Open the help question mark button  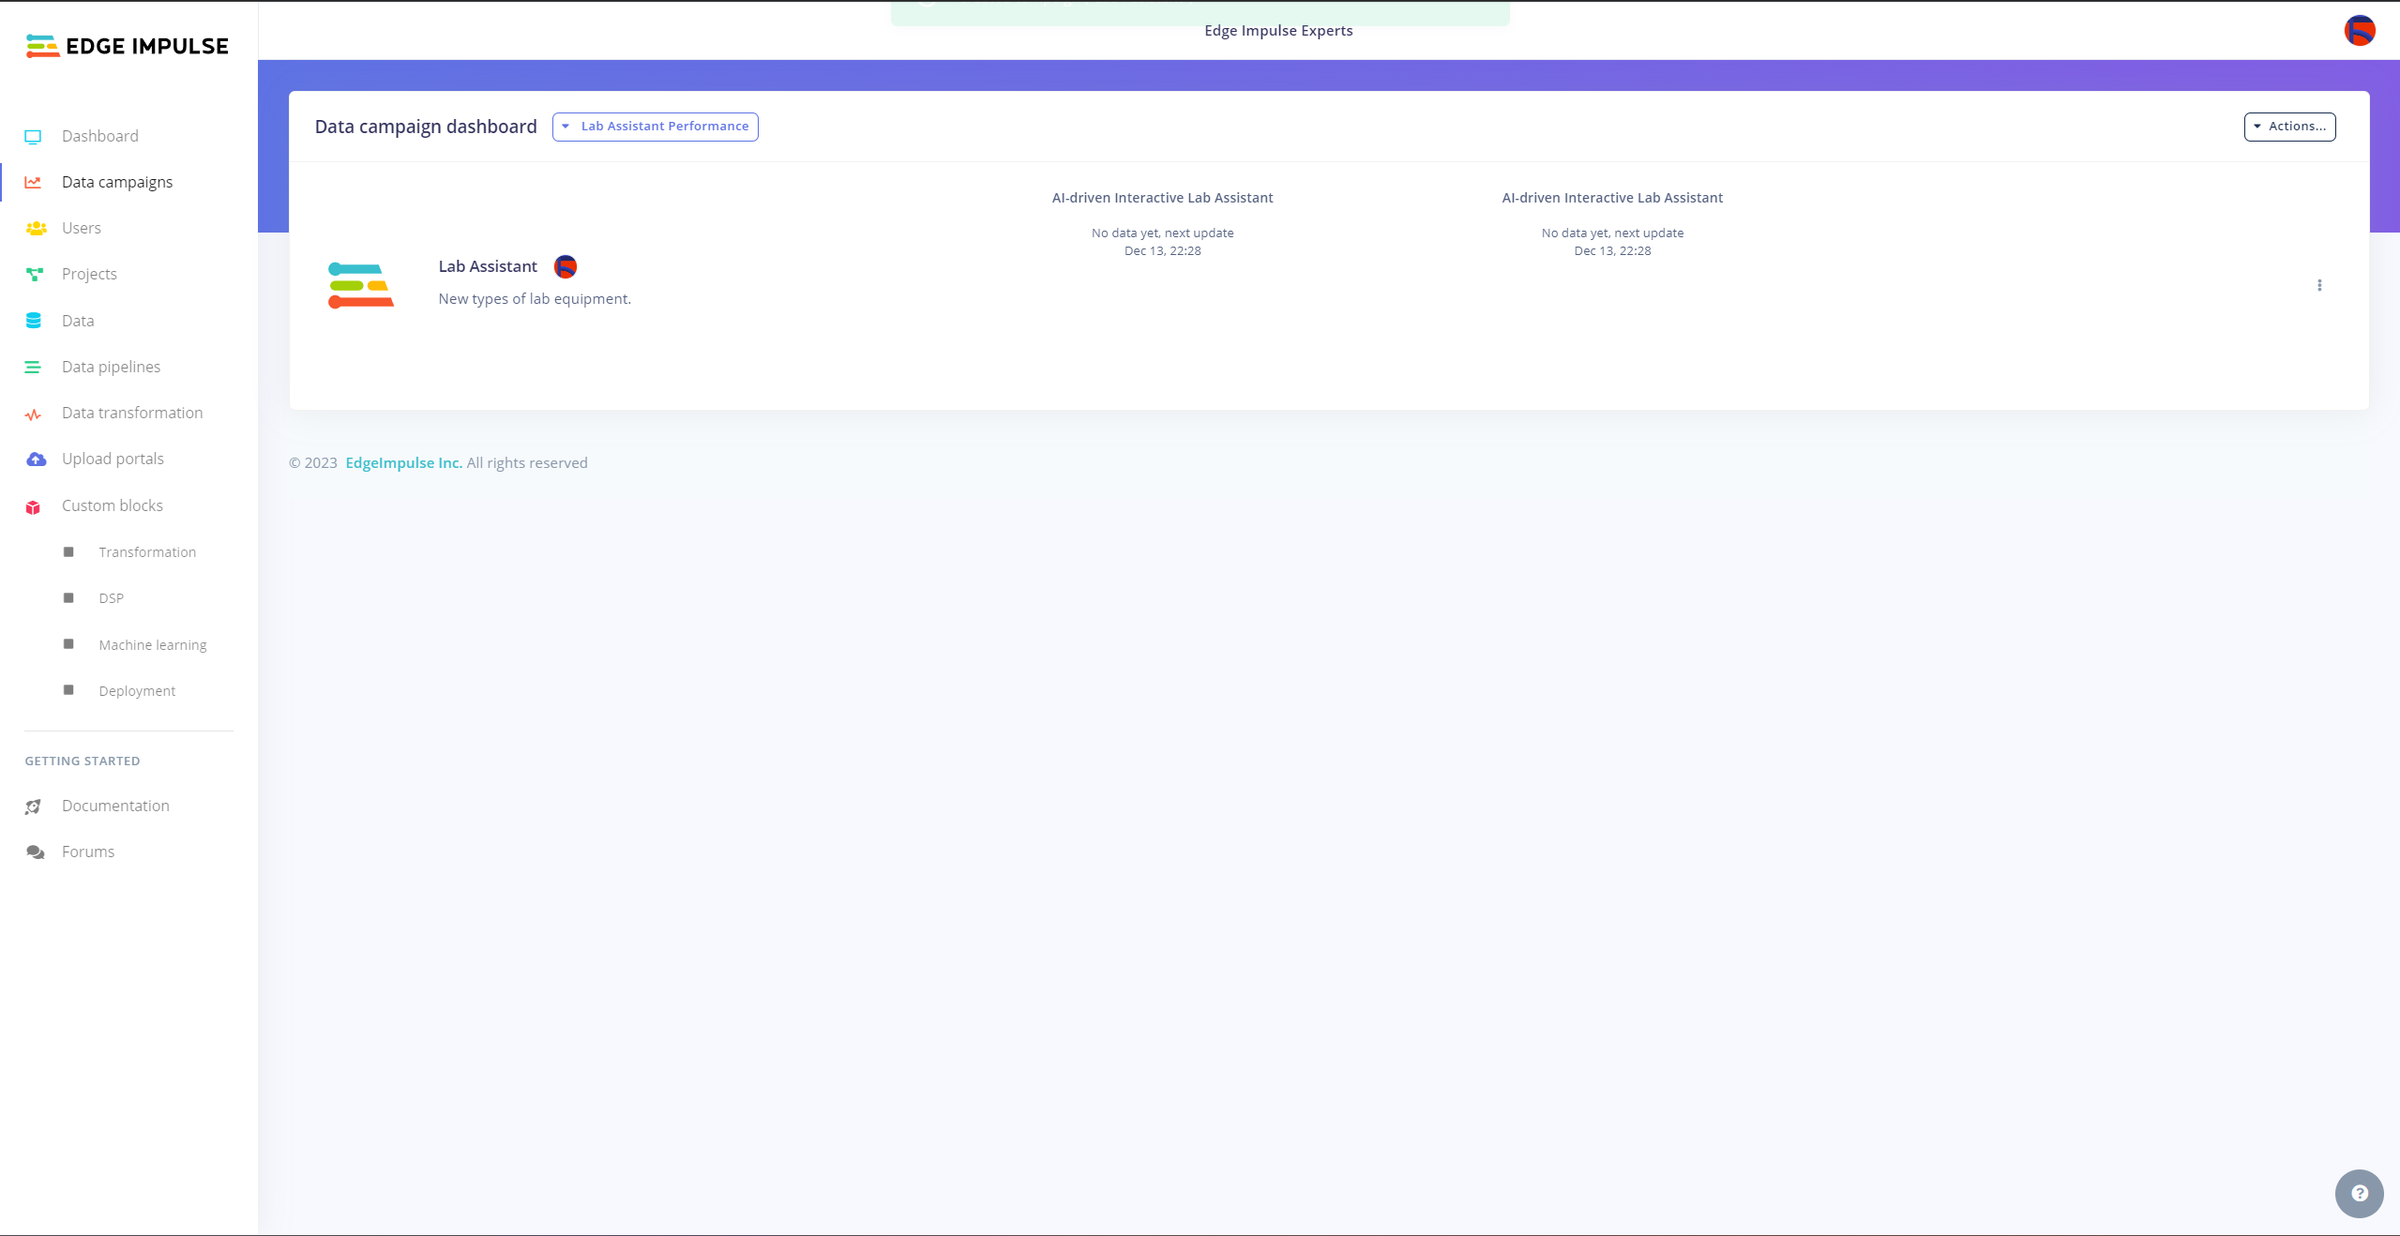[2359, 1193]
